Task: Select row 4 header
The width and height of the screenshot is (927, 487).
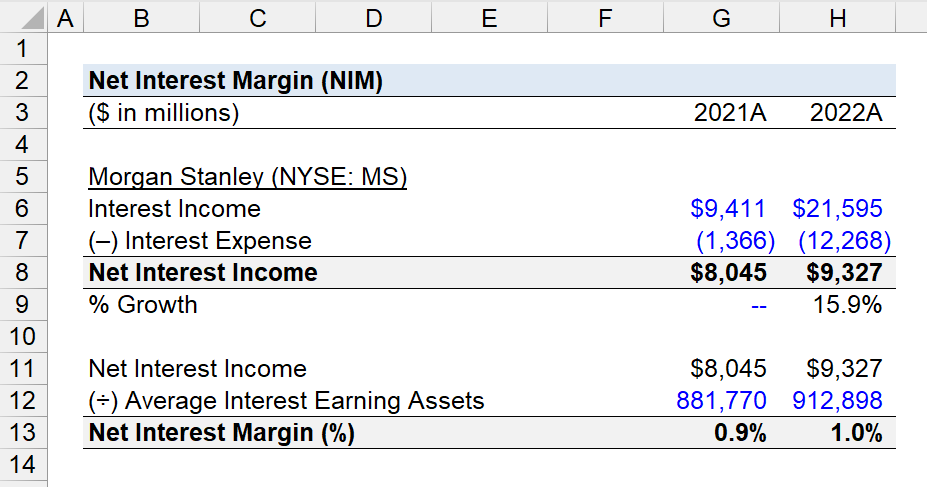Action: click(x=23, y=144)
